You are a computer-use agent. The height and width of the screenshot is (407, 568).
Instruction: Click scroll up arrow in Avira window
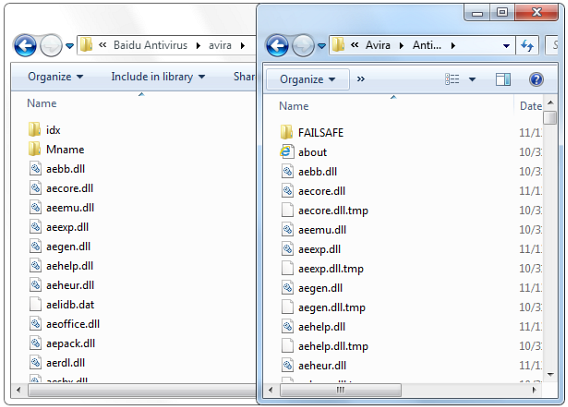[551, 103]
